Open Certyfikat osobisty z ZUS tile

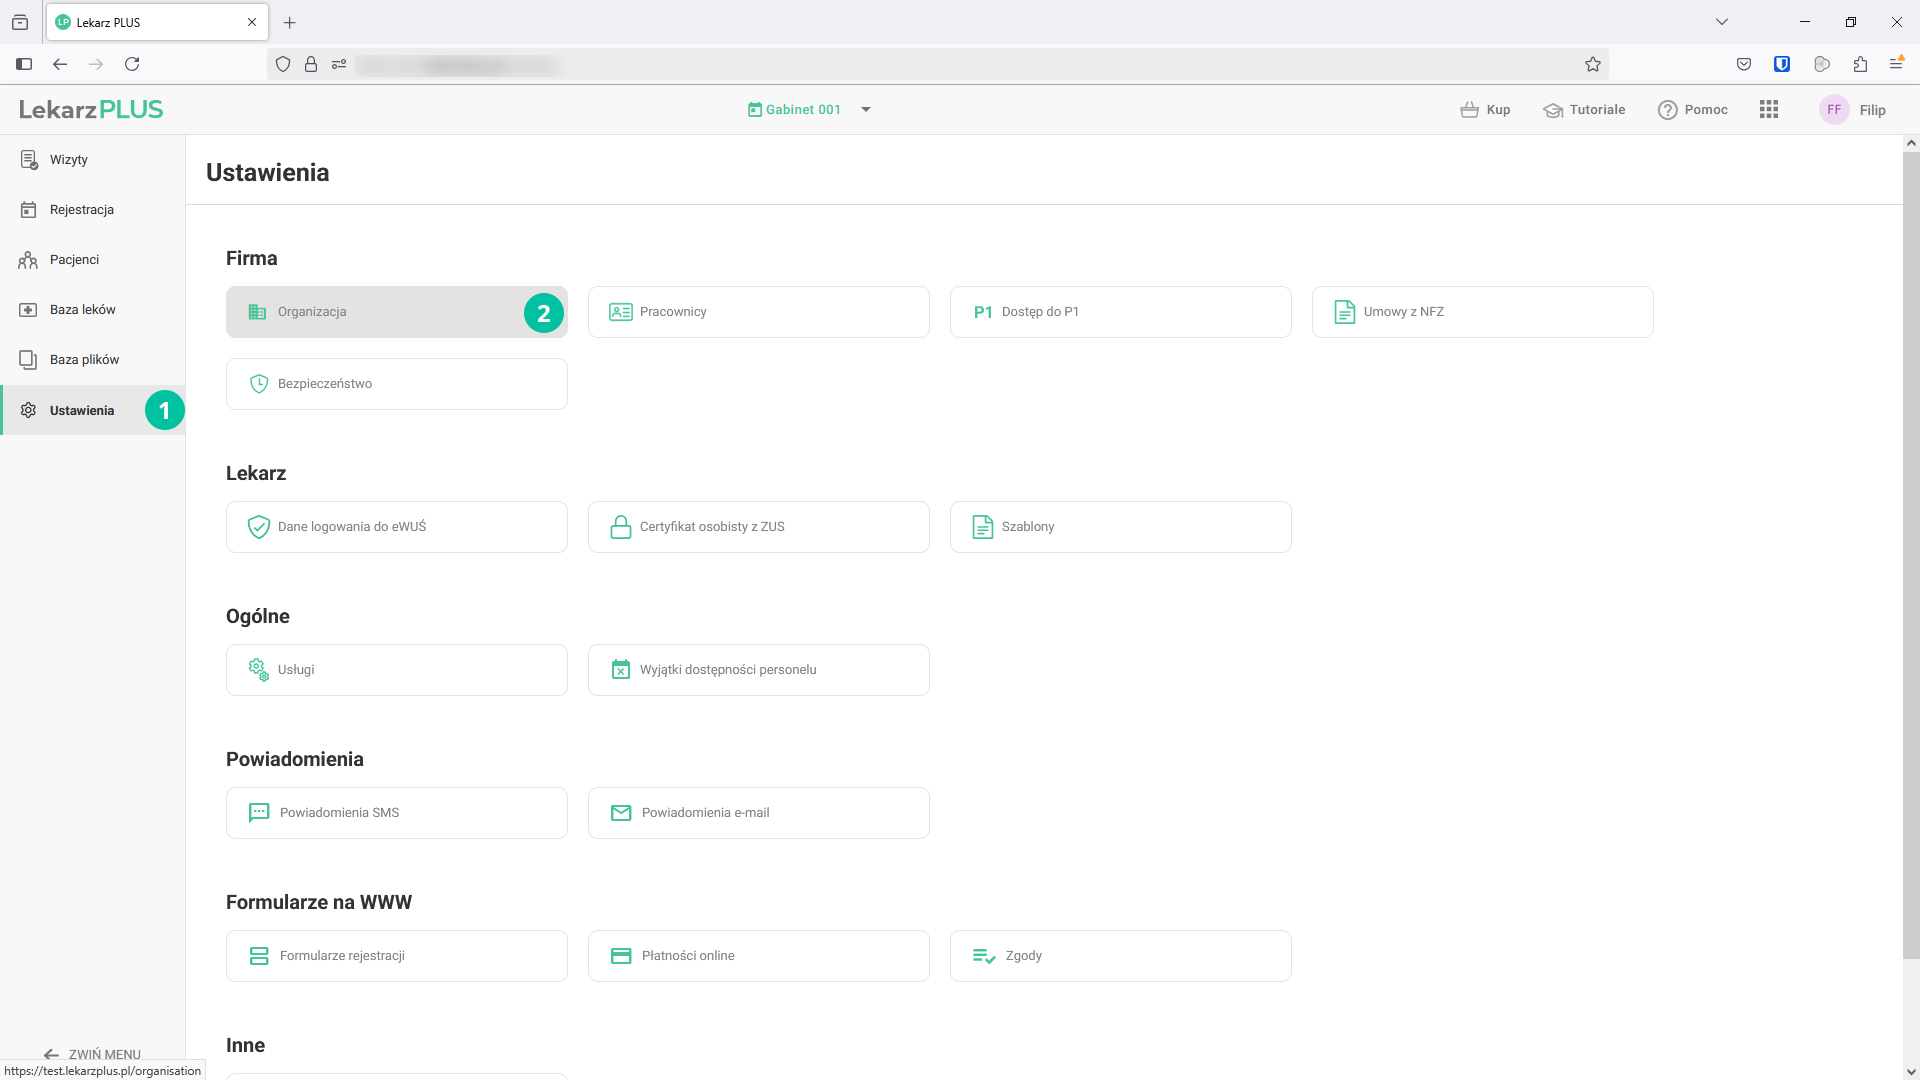click(x=758, y=527)
